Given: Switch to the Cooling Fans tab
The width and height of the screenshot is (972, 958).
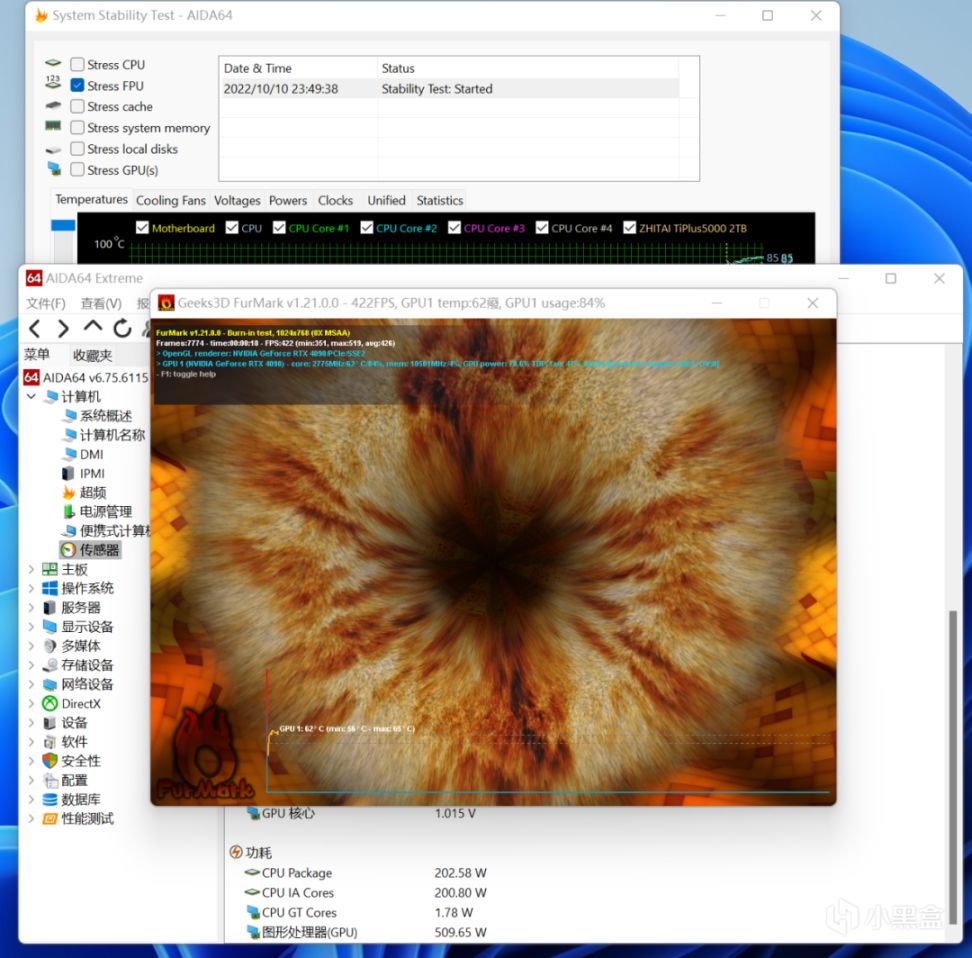Looking at the screenshot, I should pyautogui.click(x=170, y=200).
